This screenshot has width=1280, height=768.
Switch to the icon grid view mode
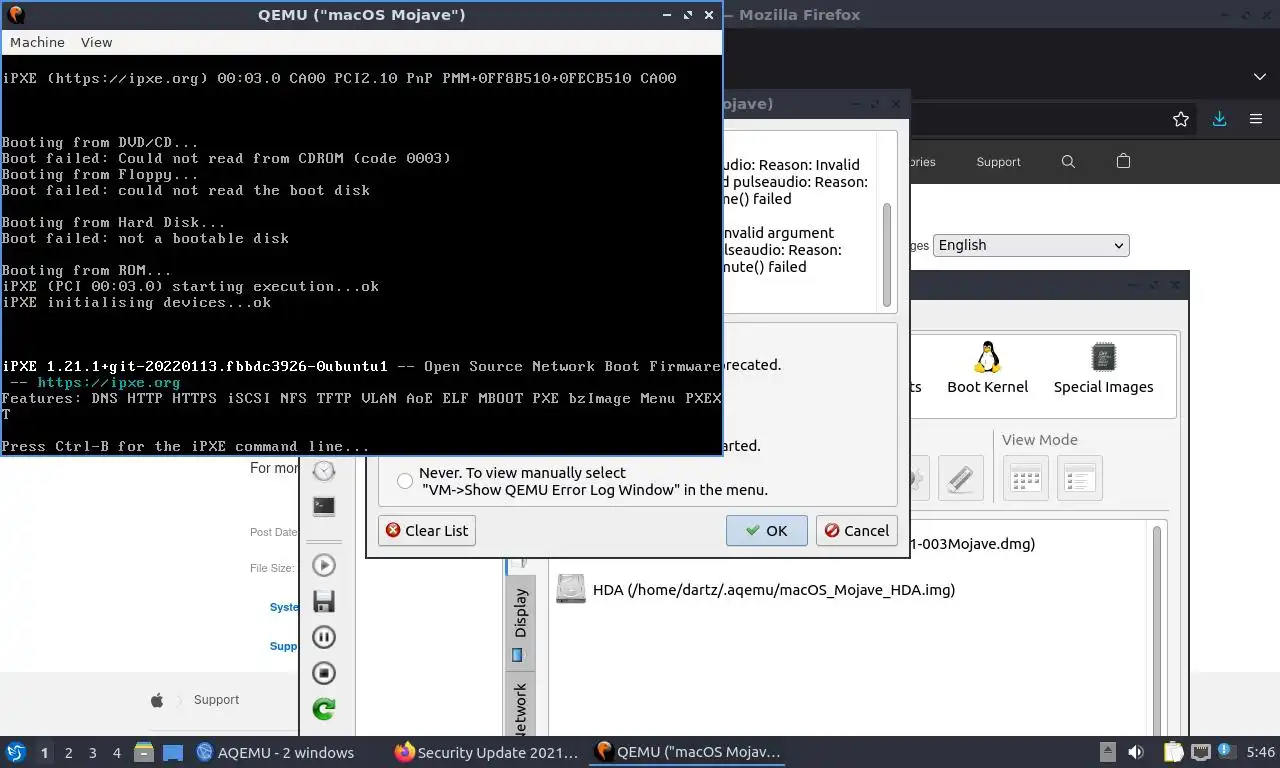pos(1026,478)
